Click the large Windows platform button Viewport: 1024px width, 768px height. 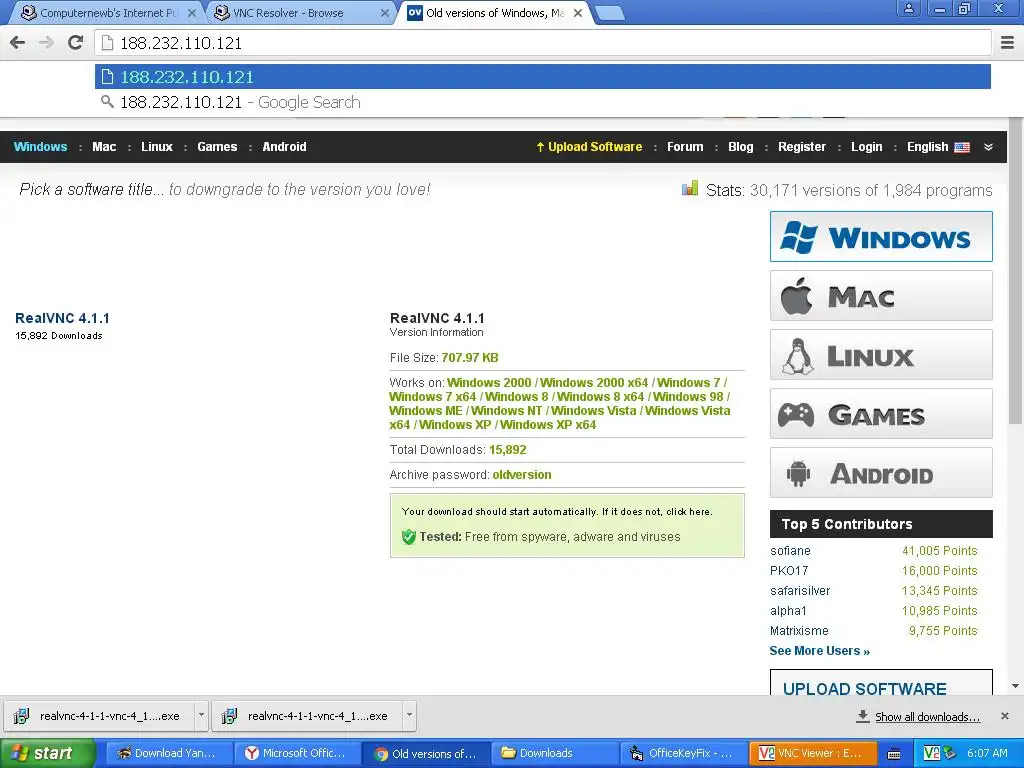pos(881,236)
